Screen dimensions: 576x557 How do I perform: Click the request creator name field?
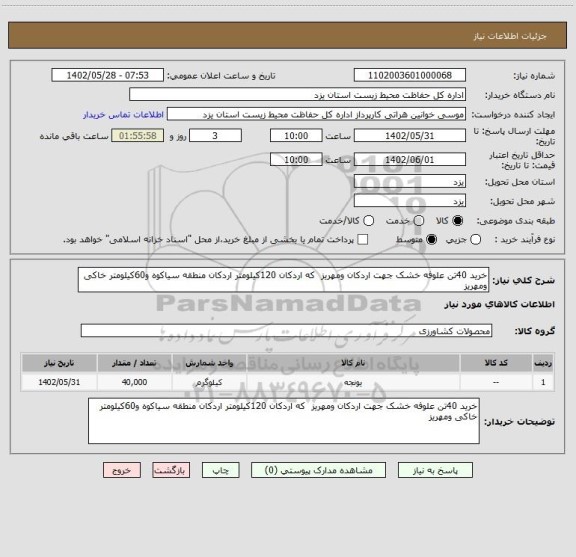[x=316, y=115]
